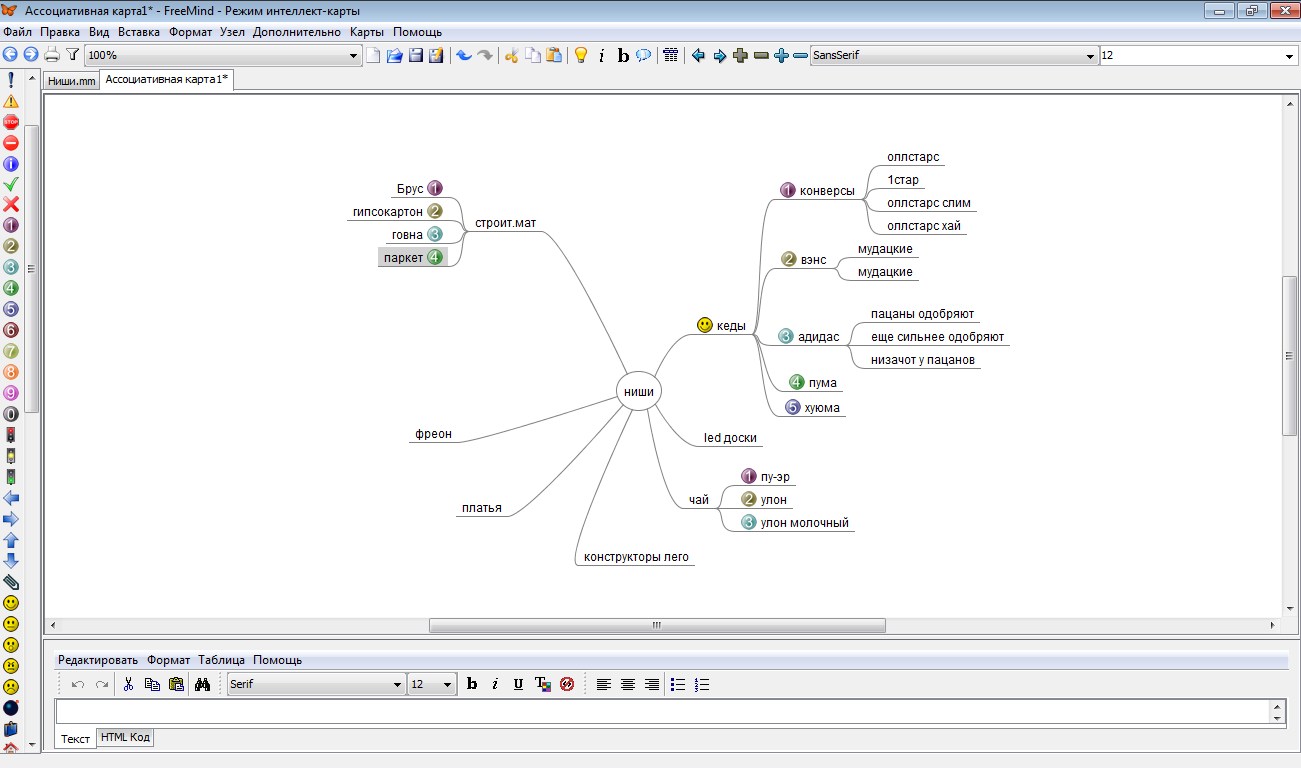Click the yellow warning triangle icon in the sidebar
Screen dimensions: 1301x768
pyautogui.click(x=11, y=101)
